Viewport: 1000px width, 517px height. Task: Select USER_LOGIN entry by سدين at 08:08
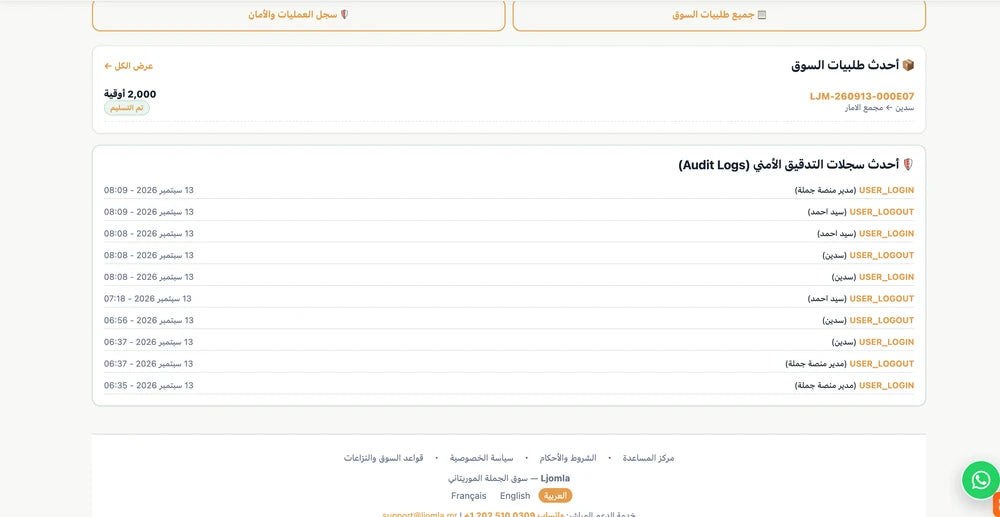click(509, 277)
